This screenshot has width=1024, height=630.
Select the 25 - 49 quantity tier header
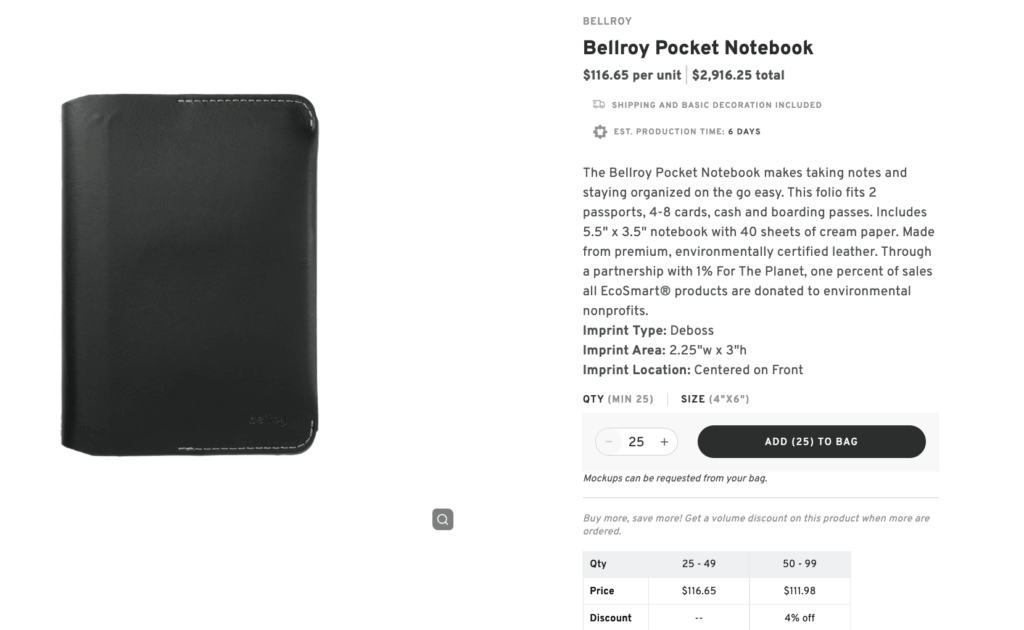pos(699,563)
